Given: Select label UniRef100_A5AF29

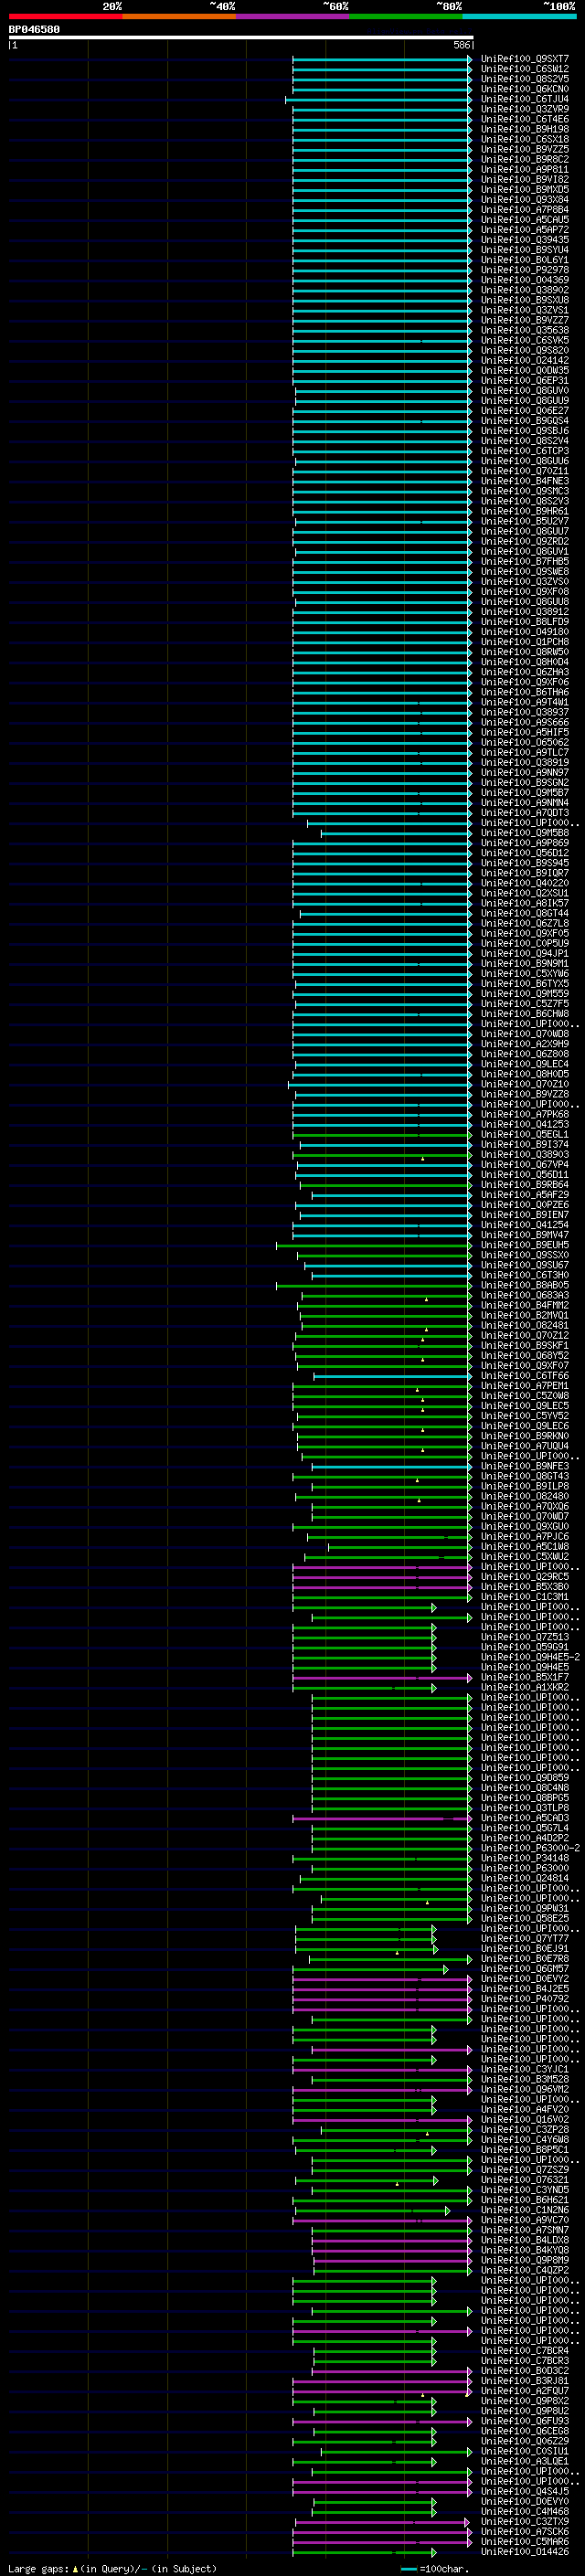Looking at the screenshot, I should click(x=525, y=1194).
